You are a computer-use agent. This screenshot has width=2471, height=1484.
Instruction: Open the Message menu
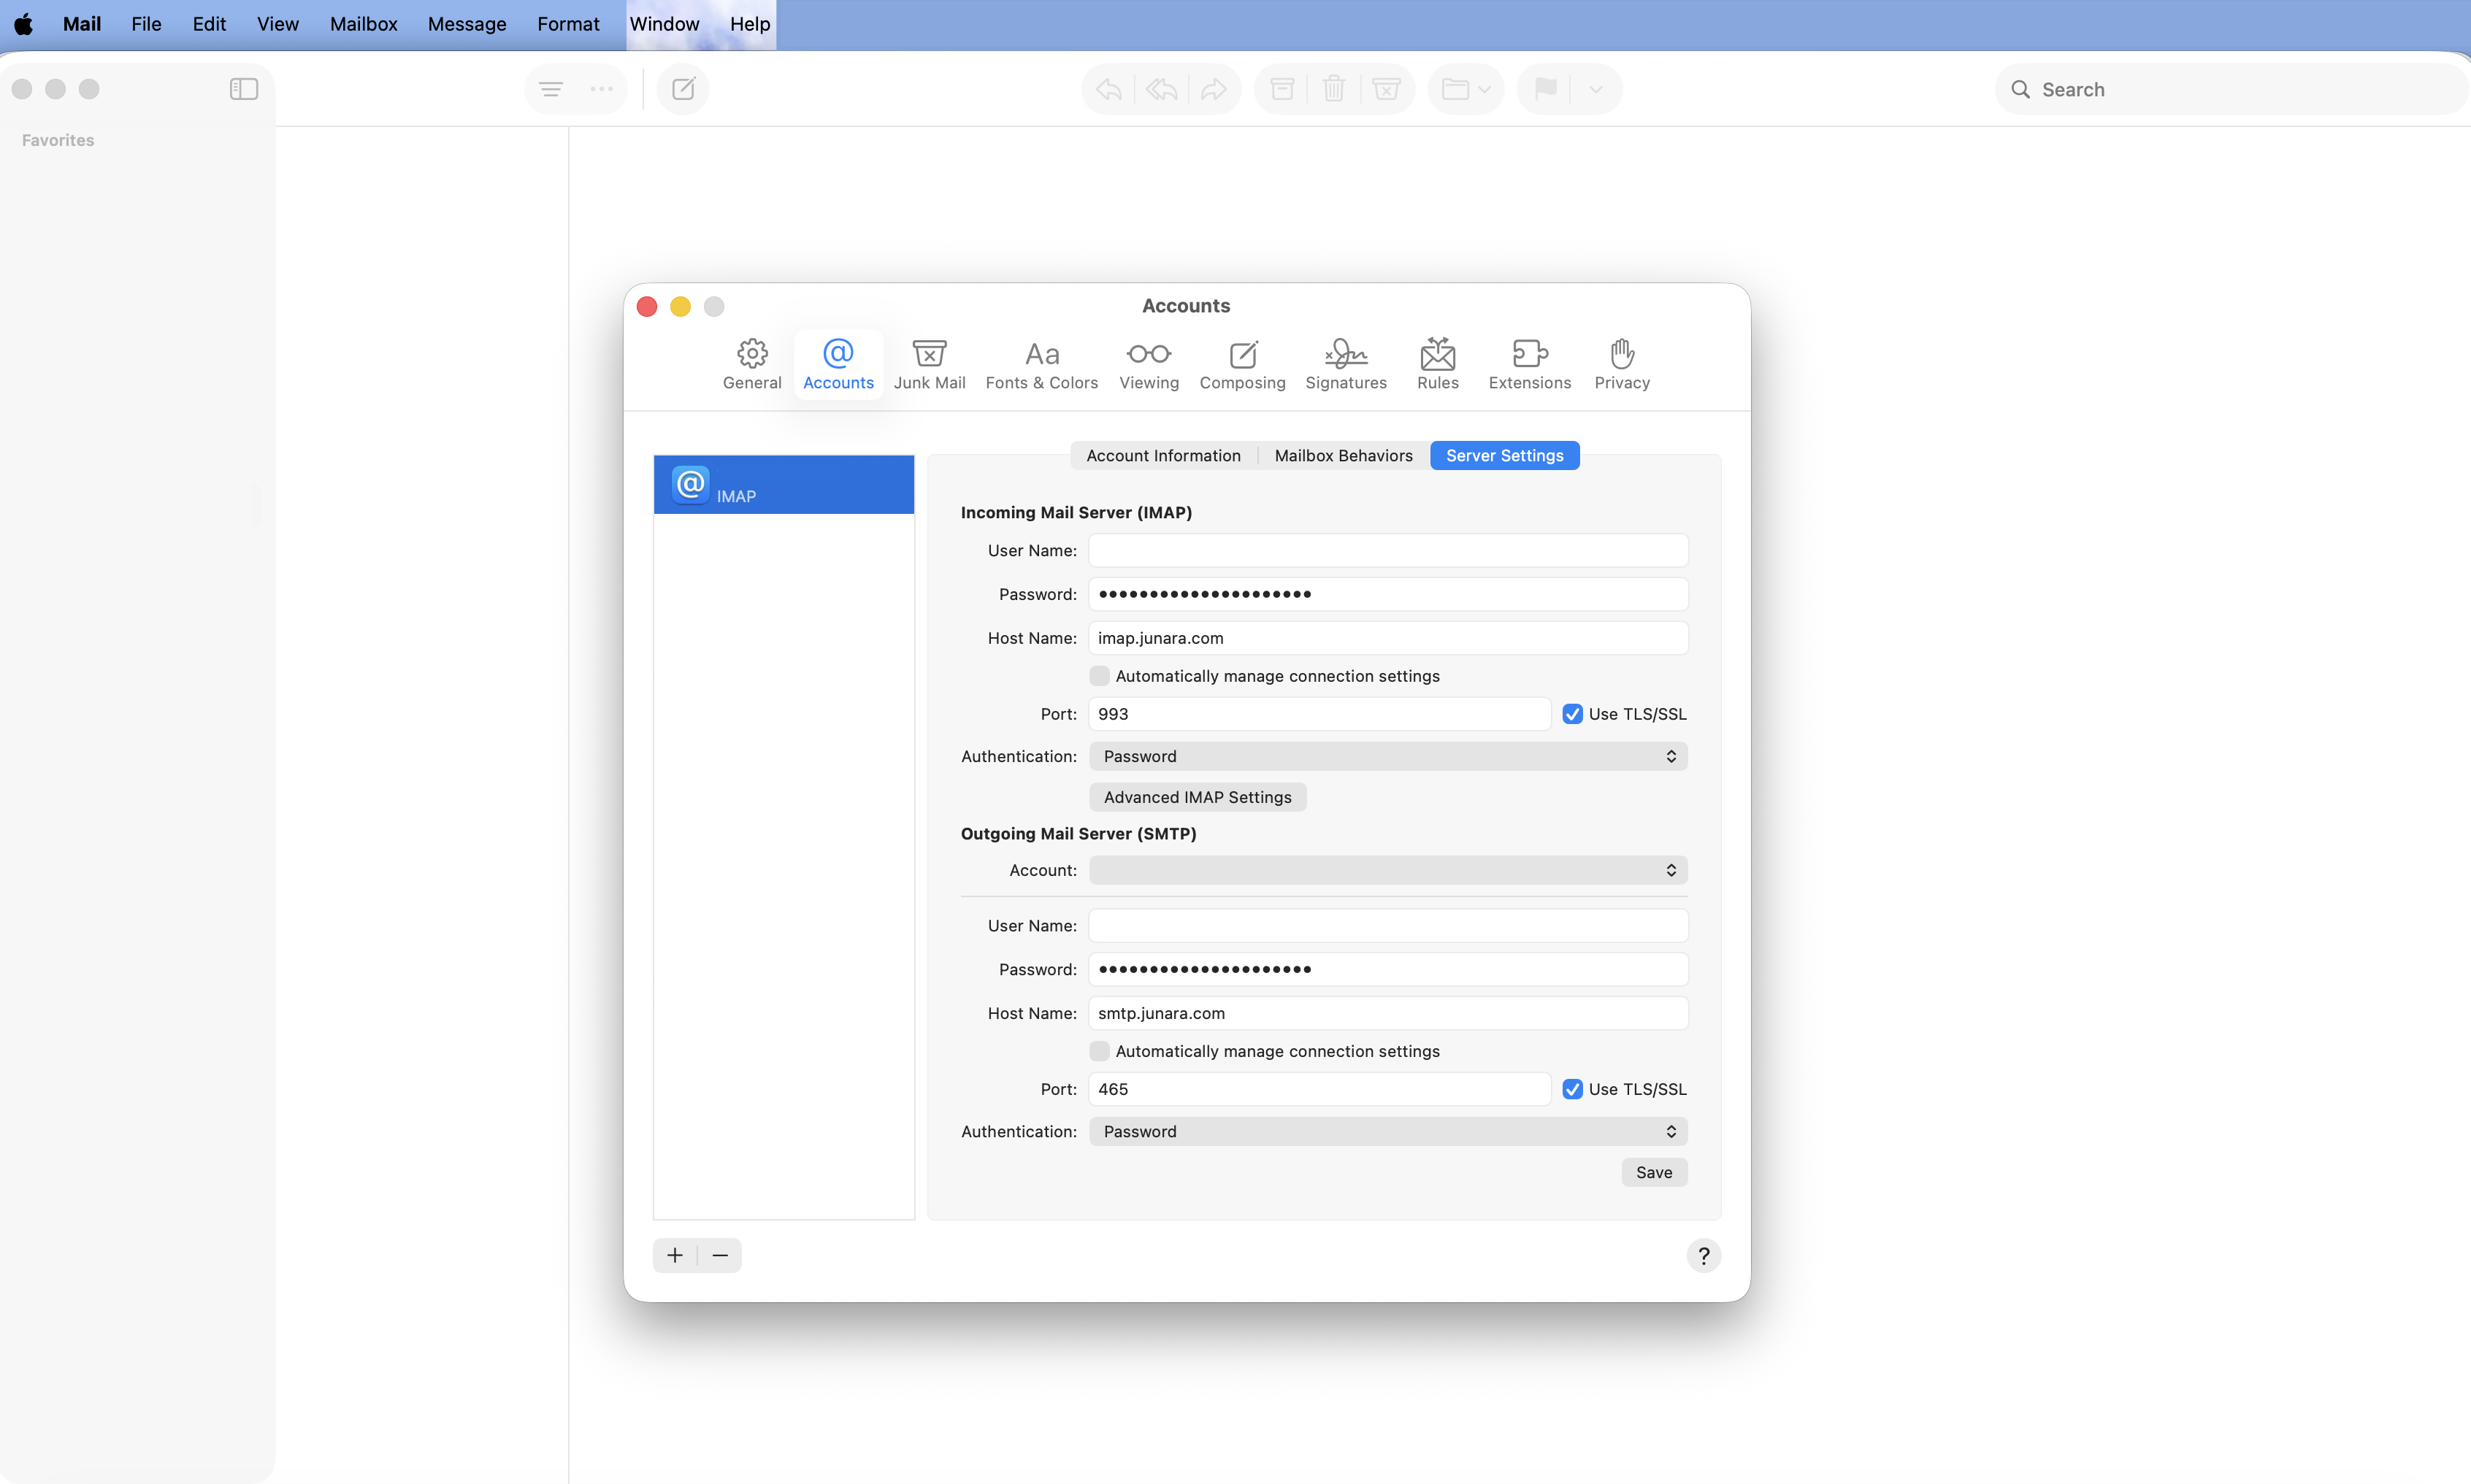tap(467, 24)
